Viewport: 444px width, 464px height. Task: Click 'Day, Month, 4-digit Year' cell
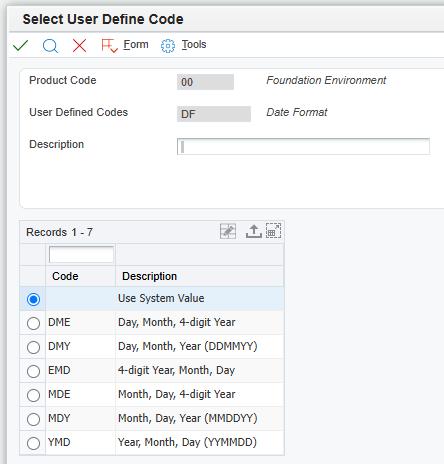tap(199, 323)
